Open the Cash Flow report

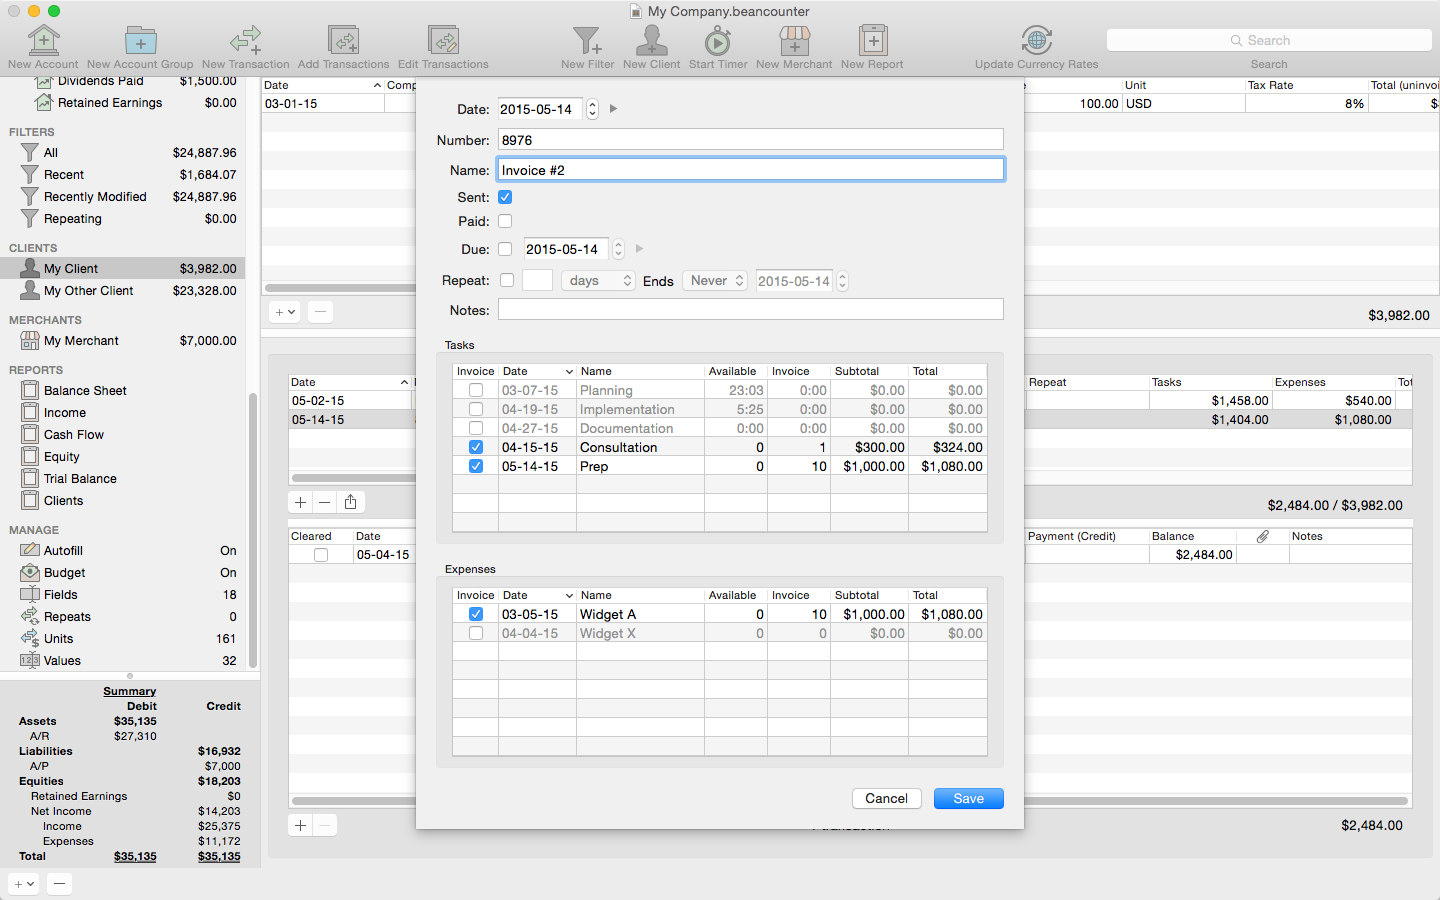123,435
